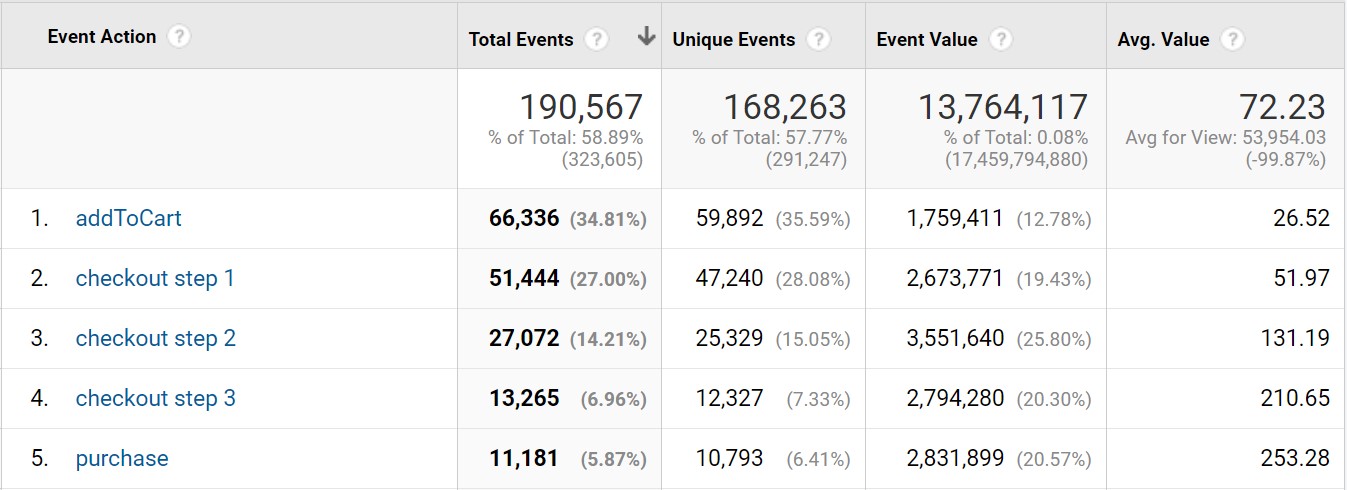
Task: Click help icon next to Event Action
Action: pos(178,37)
